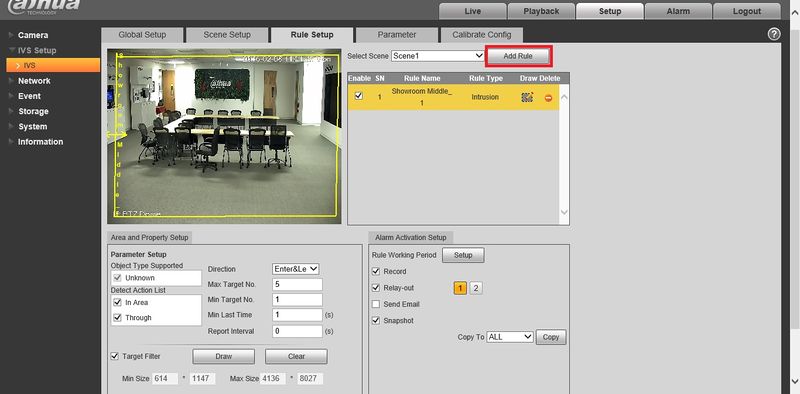Click the Max Target No. input field

(297, 284)
